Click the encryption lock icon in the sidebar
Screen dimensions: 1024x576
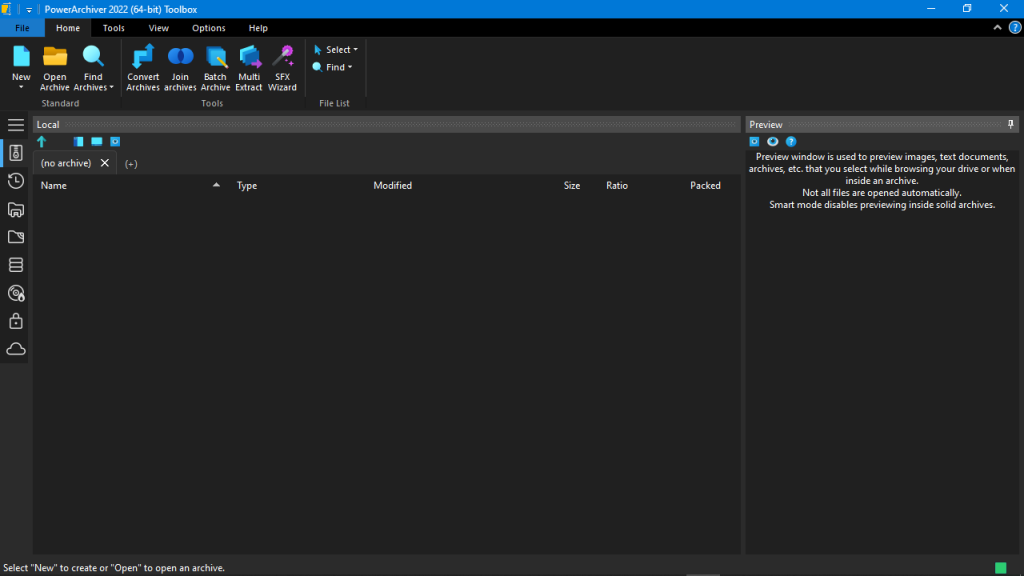point(15,321)
